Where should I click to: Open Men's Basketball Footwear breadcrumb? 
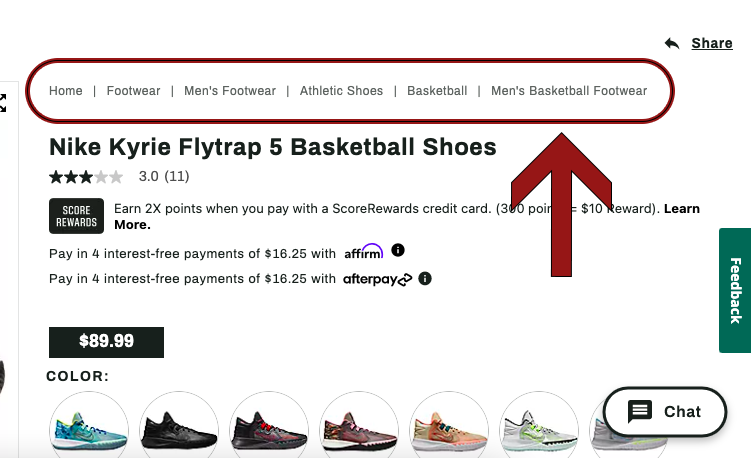pyautogui.click(x=569, y=91)
